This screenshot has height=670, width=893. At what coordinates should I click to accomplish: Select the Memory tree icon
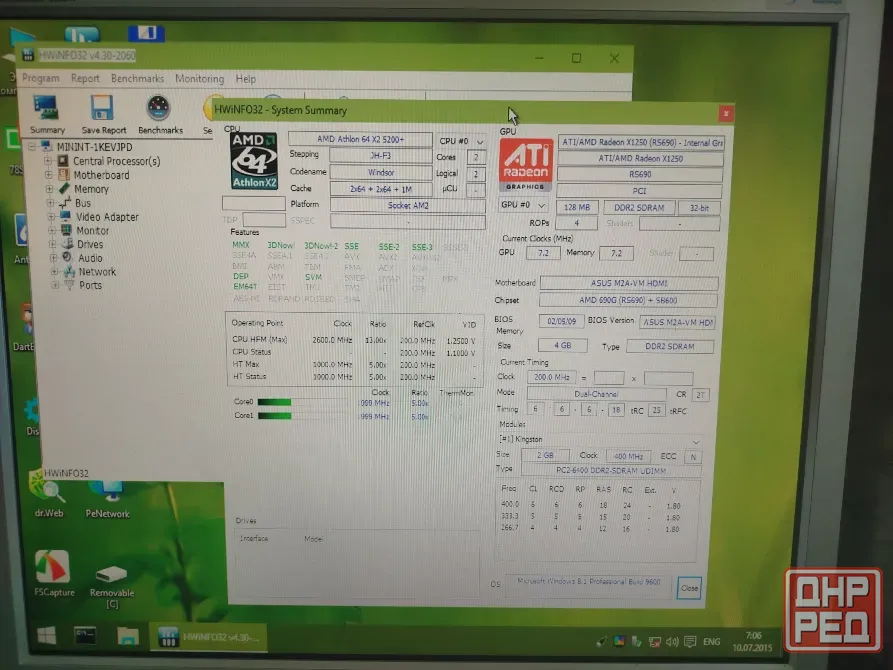point(64,189)
